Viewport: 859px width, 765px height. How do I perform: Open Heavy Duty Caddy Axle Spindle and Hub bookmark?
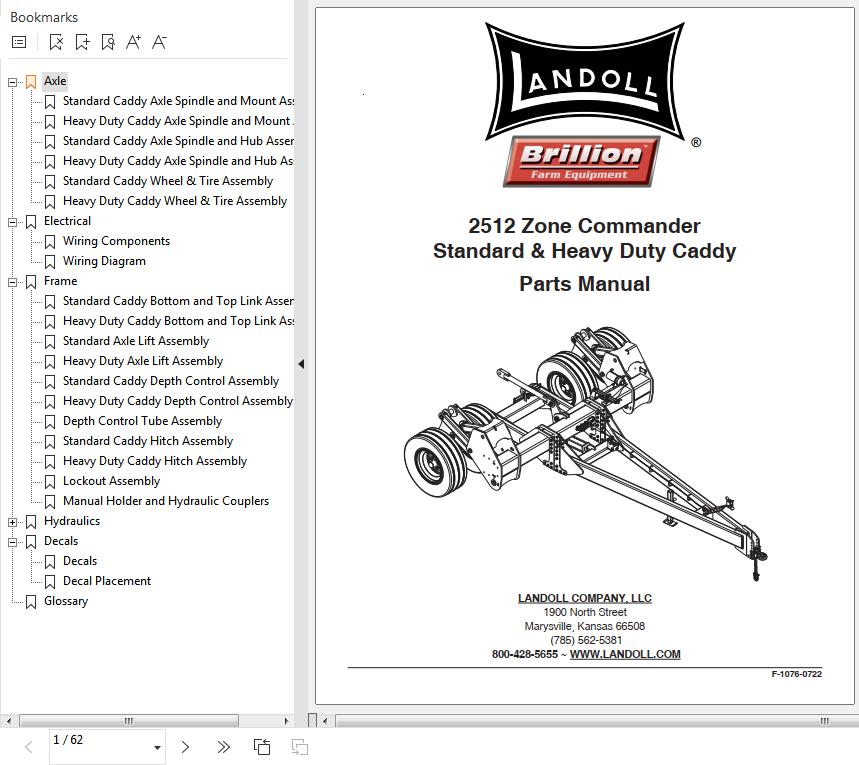pyautogui.click(x=178, y=161)
